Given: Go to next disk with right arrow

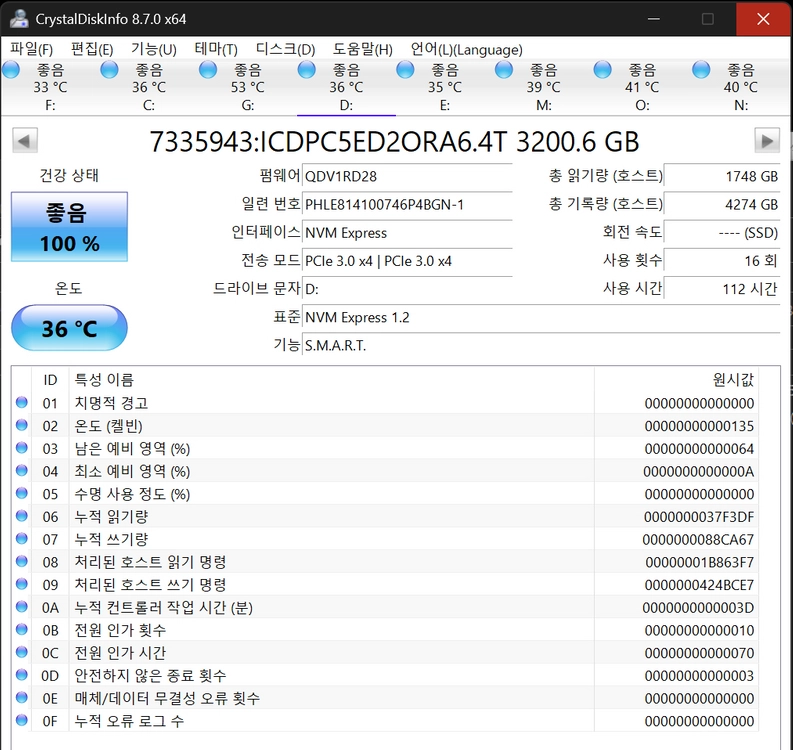Looking at the screenshot, I should (x=767, y=141).
